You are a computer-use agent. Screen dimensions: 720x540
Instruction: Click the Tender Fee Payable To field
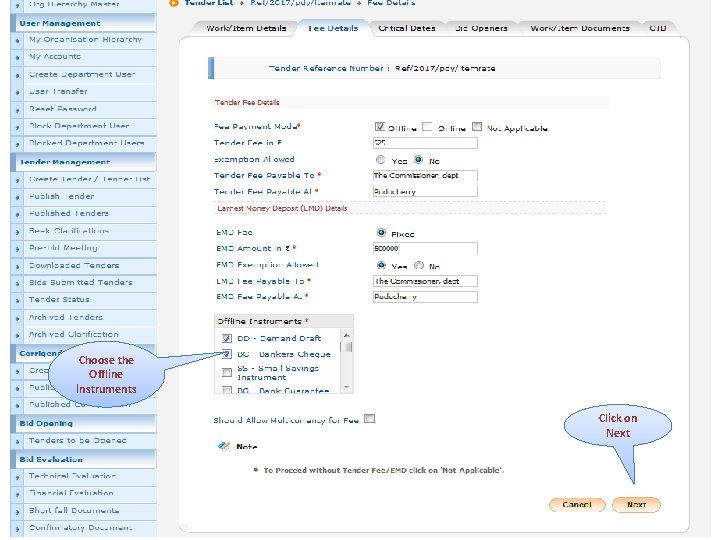click(425, 175)
